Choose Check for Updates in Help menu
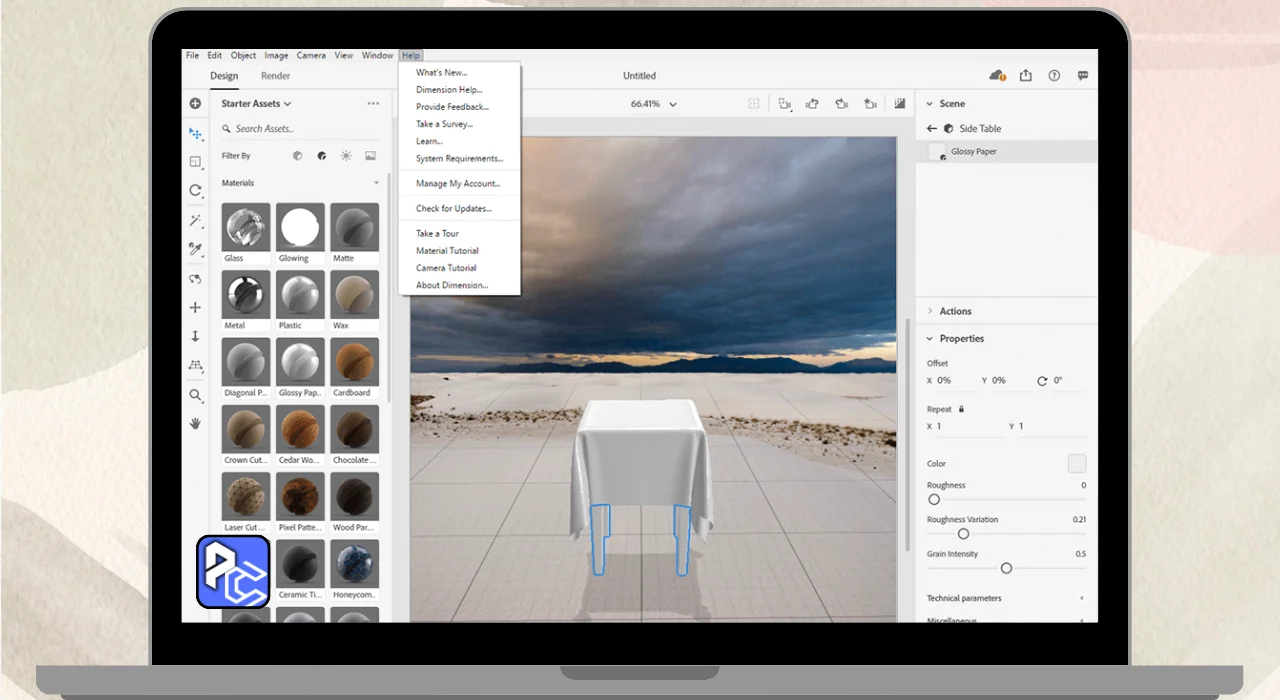The width and height of the screenshot is (1280, 700). tap(454, 209)
